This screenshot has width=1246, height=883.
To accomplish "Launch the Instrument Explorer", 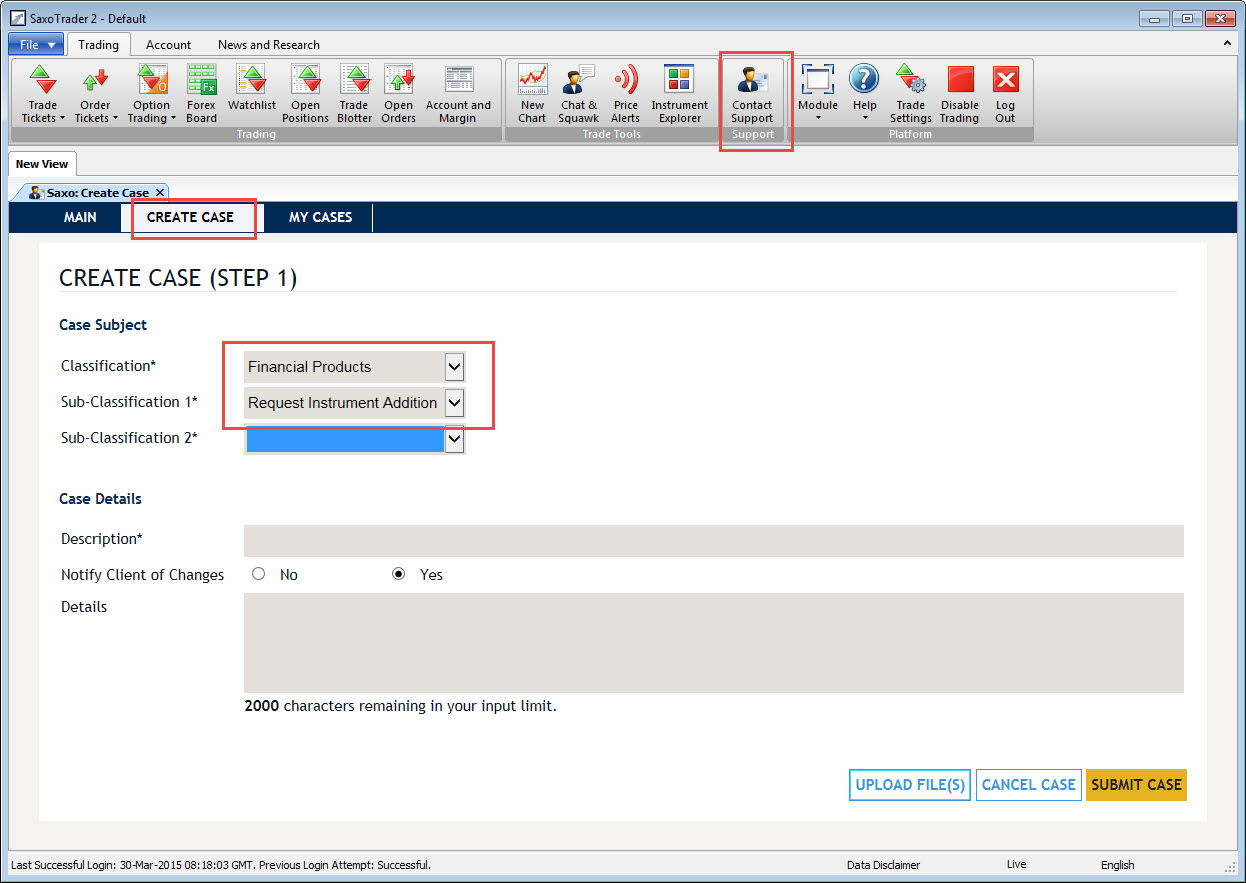I will 679,94.
